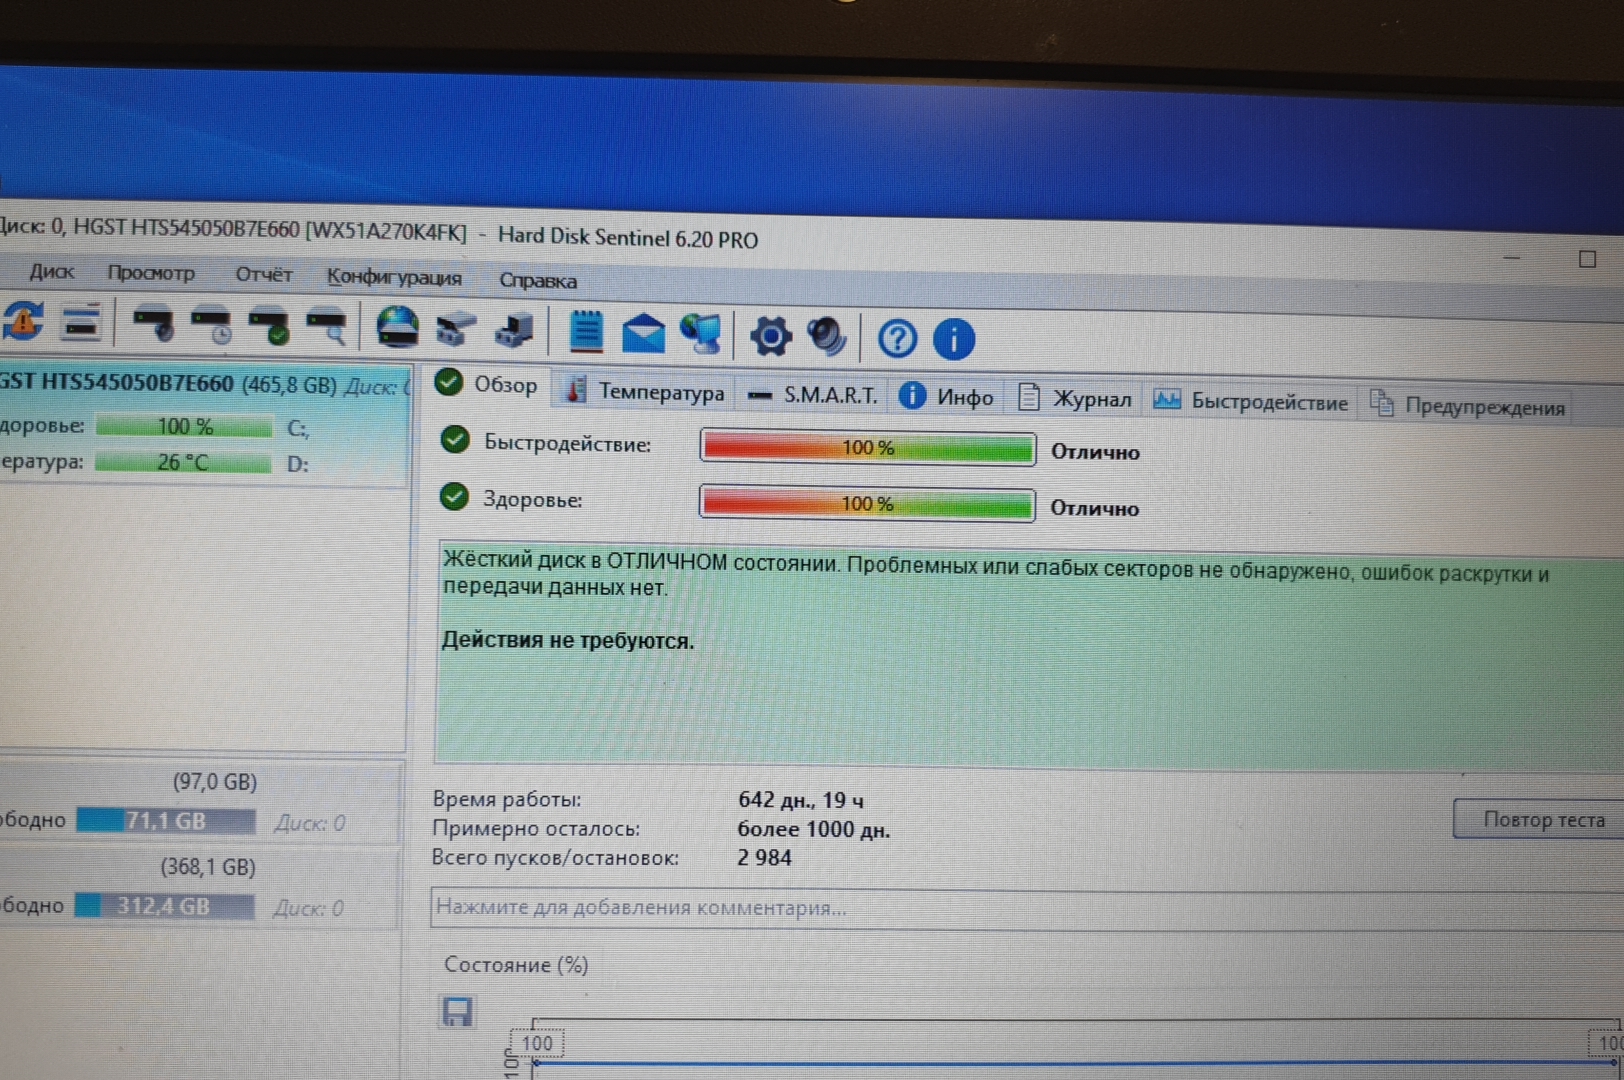Click the globe and monitor network icon

(x=701, y=334)
